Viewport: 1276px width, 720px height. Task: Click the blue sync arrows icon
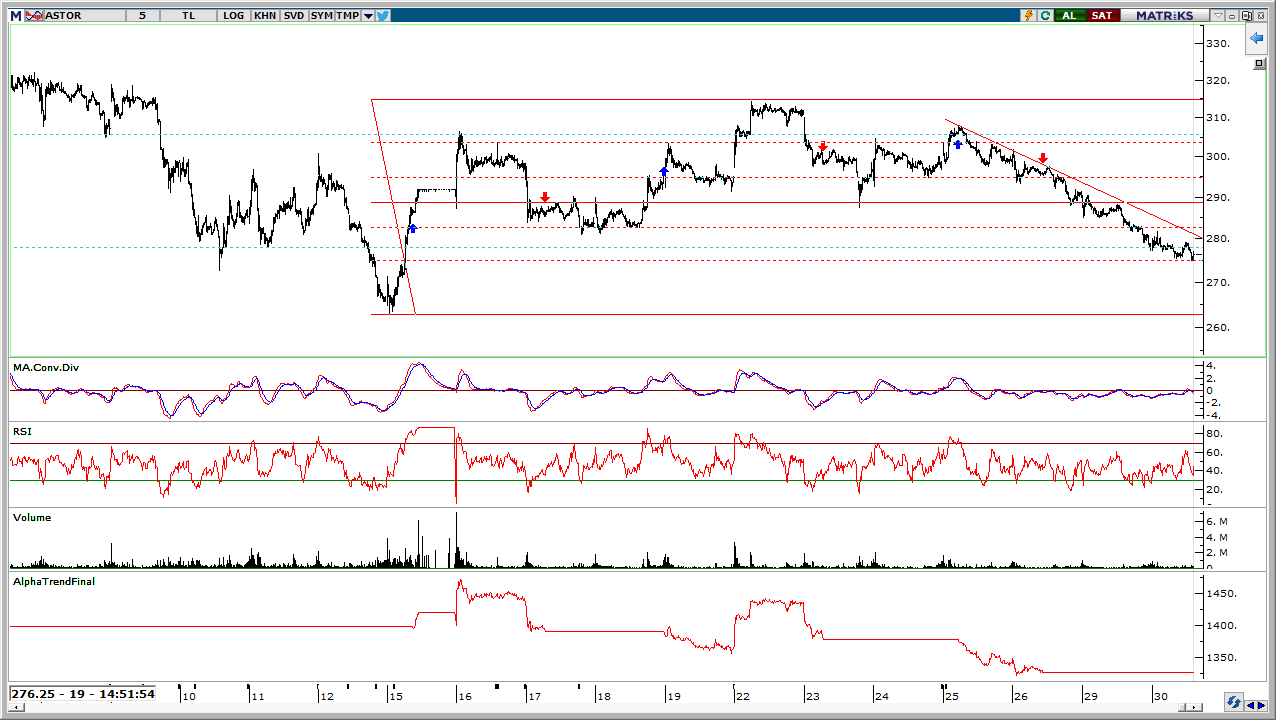click(x=1234, y=702)
